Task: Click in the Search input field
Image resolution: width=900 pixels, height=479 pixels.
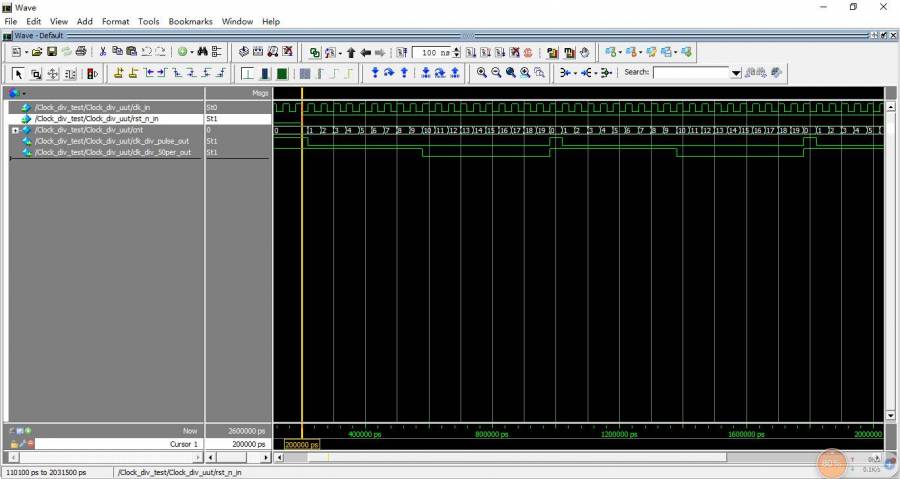Action: (691, 73)
